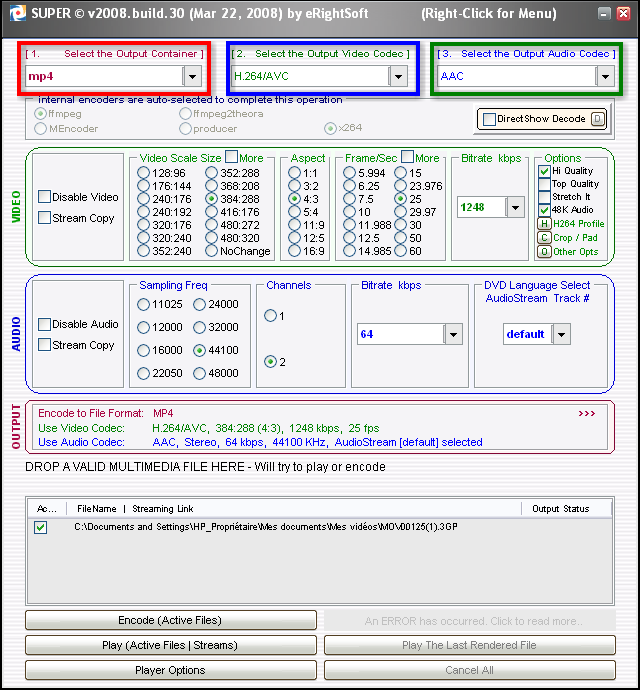The height and width of the screenshot is (690, 640).
Task: Tick More checkbox for Video Scale Size
Action: (x=231, y=157)
